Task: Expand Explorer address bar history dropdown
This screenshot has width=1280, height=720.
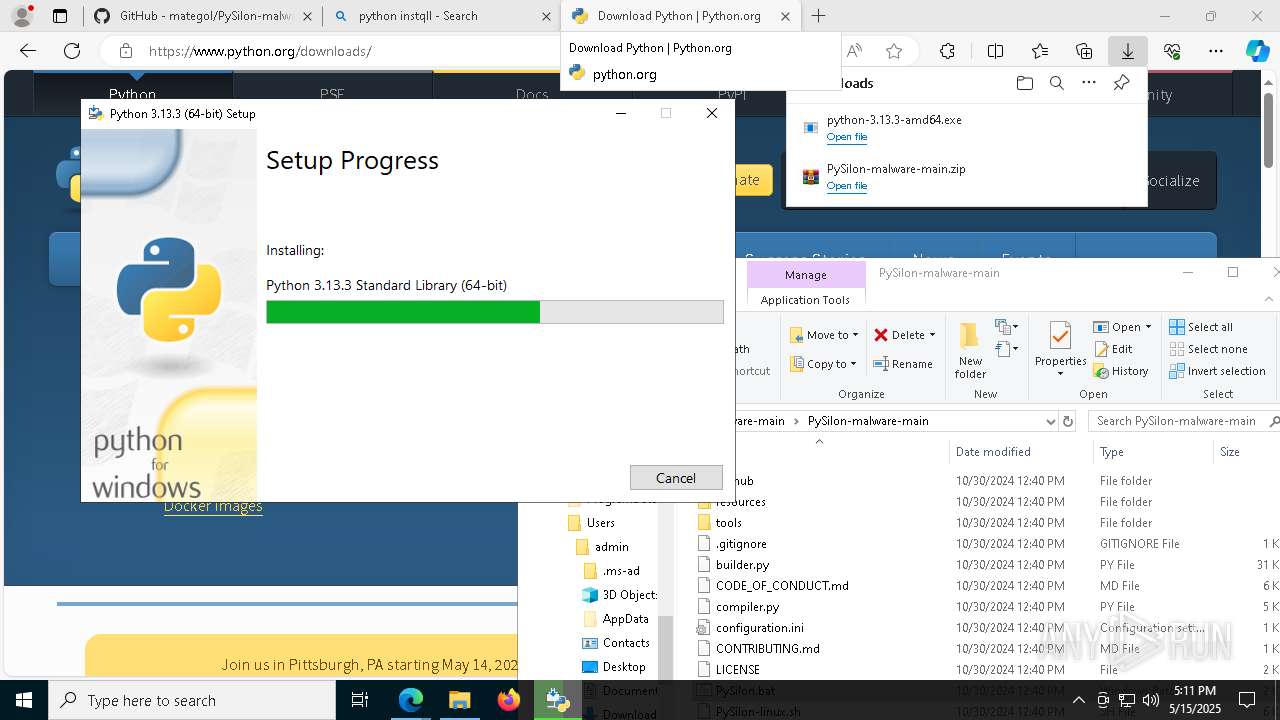Action: click(1050, 421)
